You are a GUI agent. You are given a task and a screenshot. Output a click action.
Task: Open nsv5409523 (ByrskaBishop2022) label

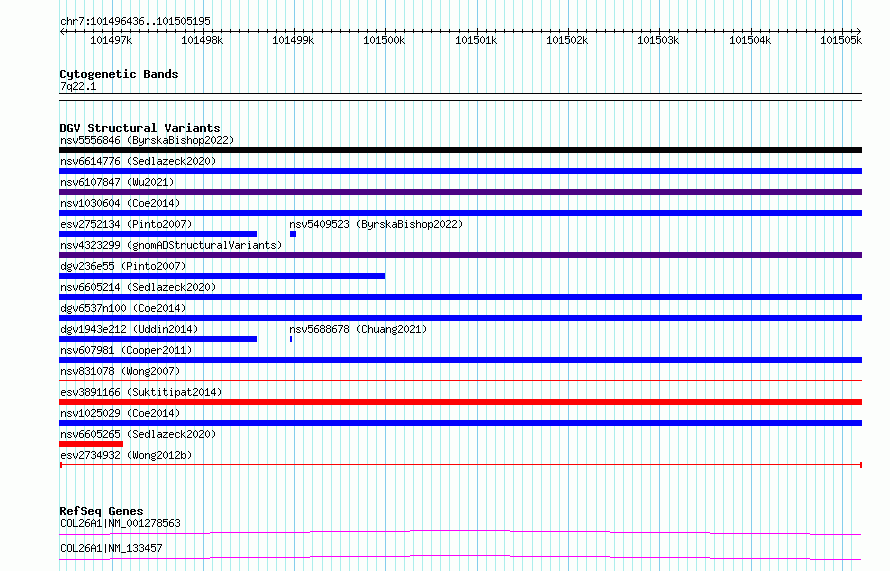pyautogui.click(x=376, y=224)
